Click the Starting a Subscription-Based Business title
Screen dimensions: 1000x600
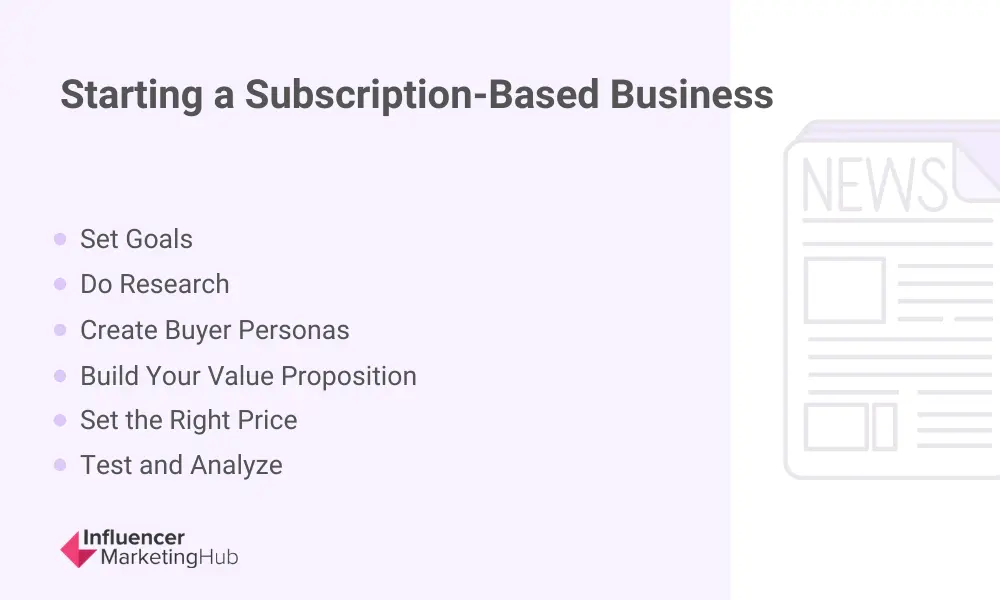416,95
